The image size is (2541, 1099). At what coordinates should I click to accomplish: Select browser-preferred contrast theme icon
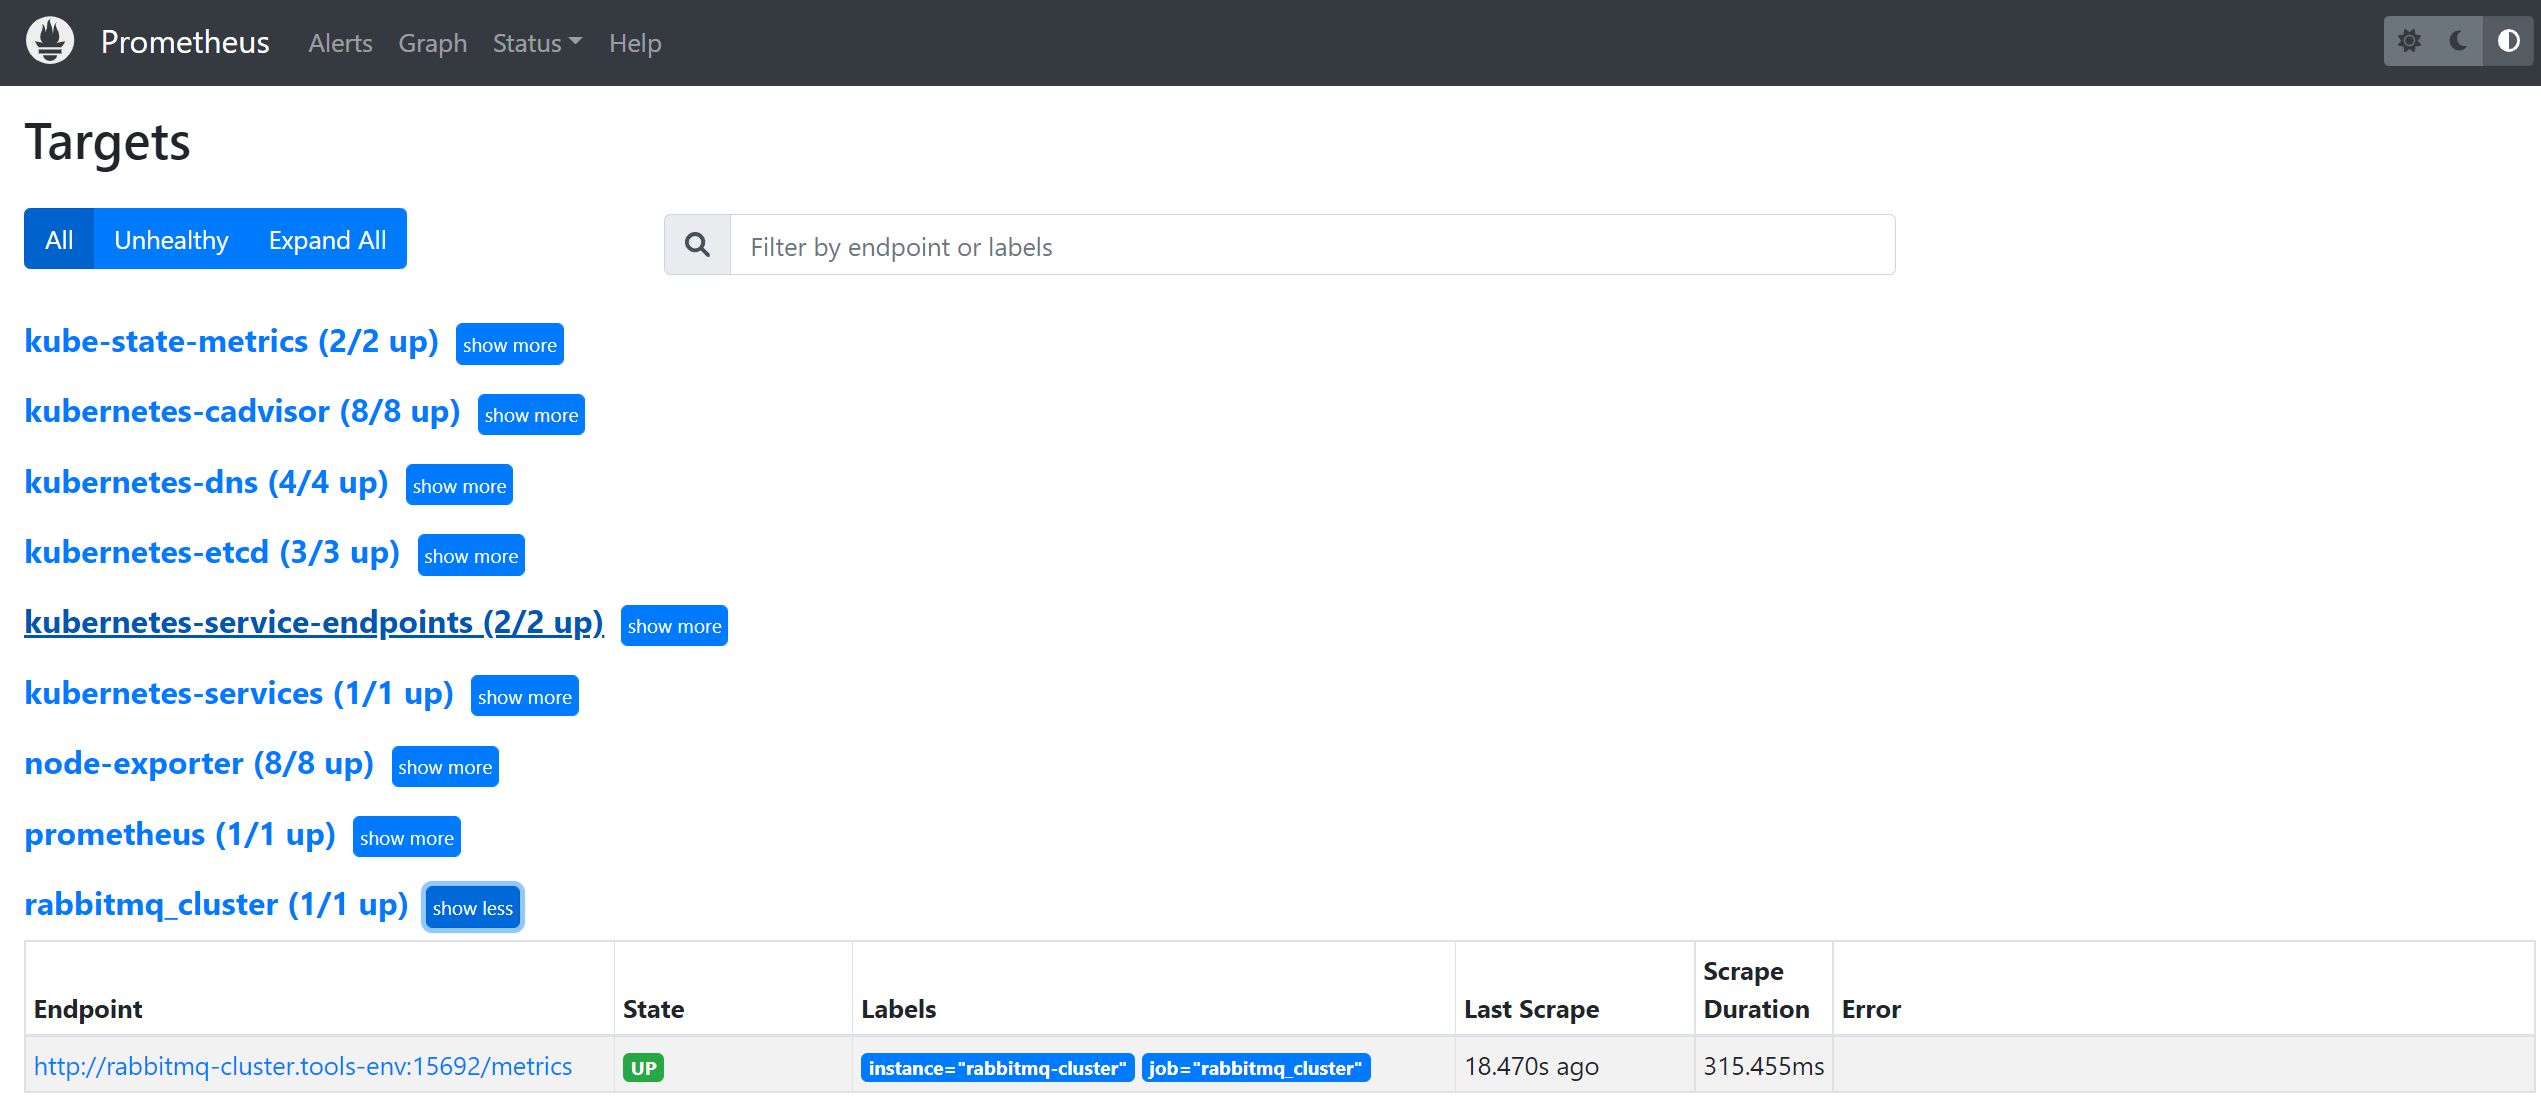(2508, 41)
